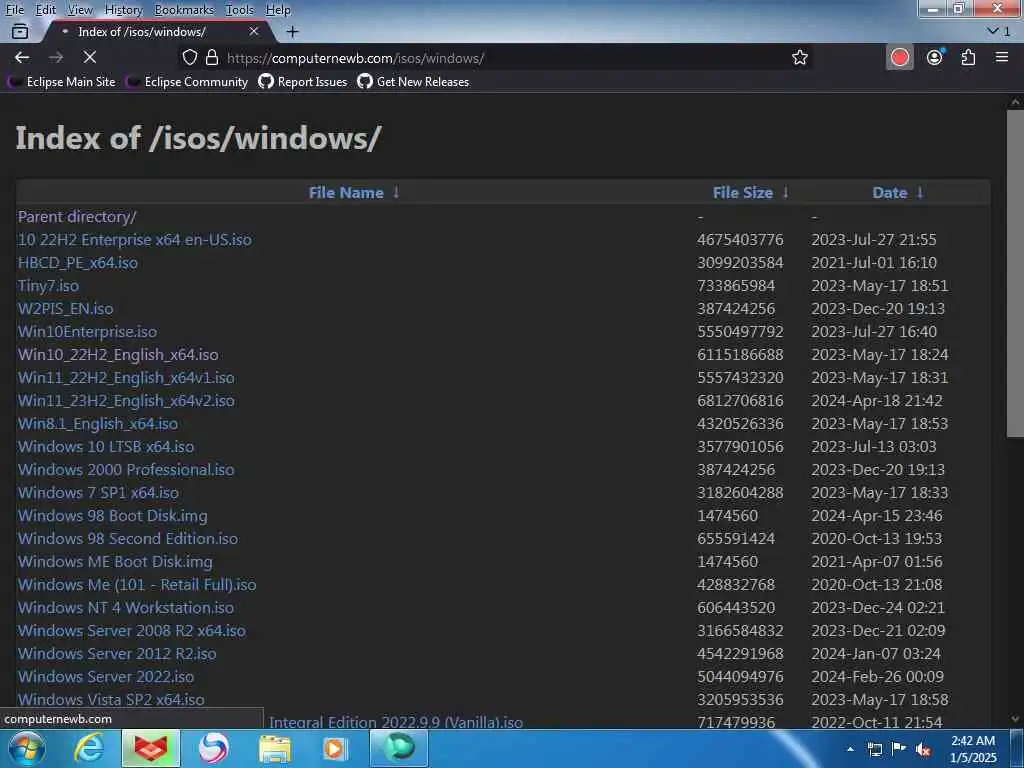
Task: Open the Edit menu
Action: [x=45, y=10]
